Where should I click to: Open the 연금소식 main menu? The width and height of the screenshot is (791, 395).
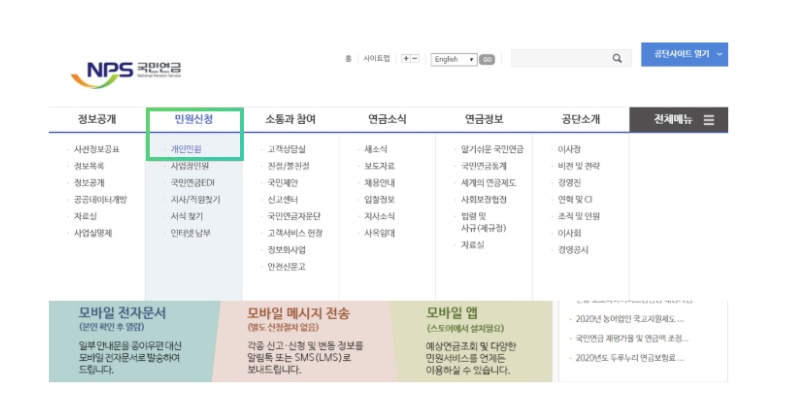(x=387, y=120)
